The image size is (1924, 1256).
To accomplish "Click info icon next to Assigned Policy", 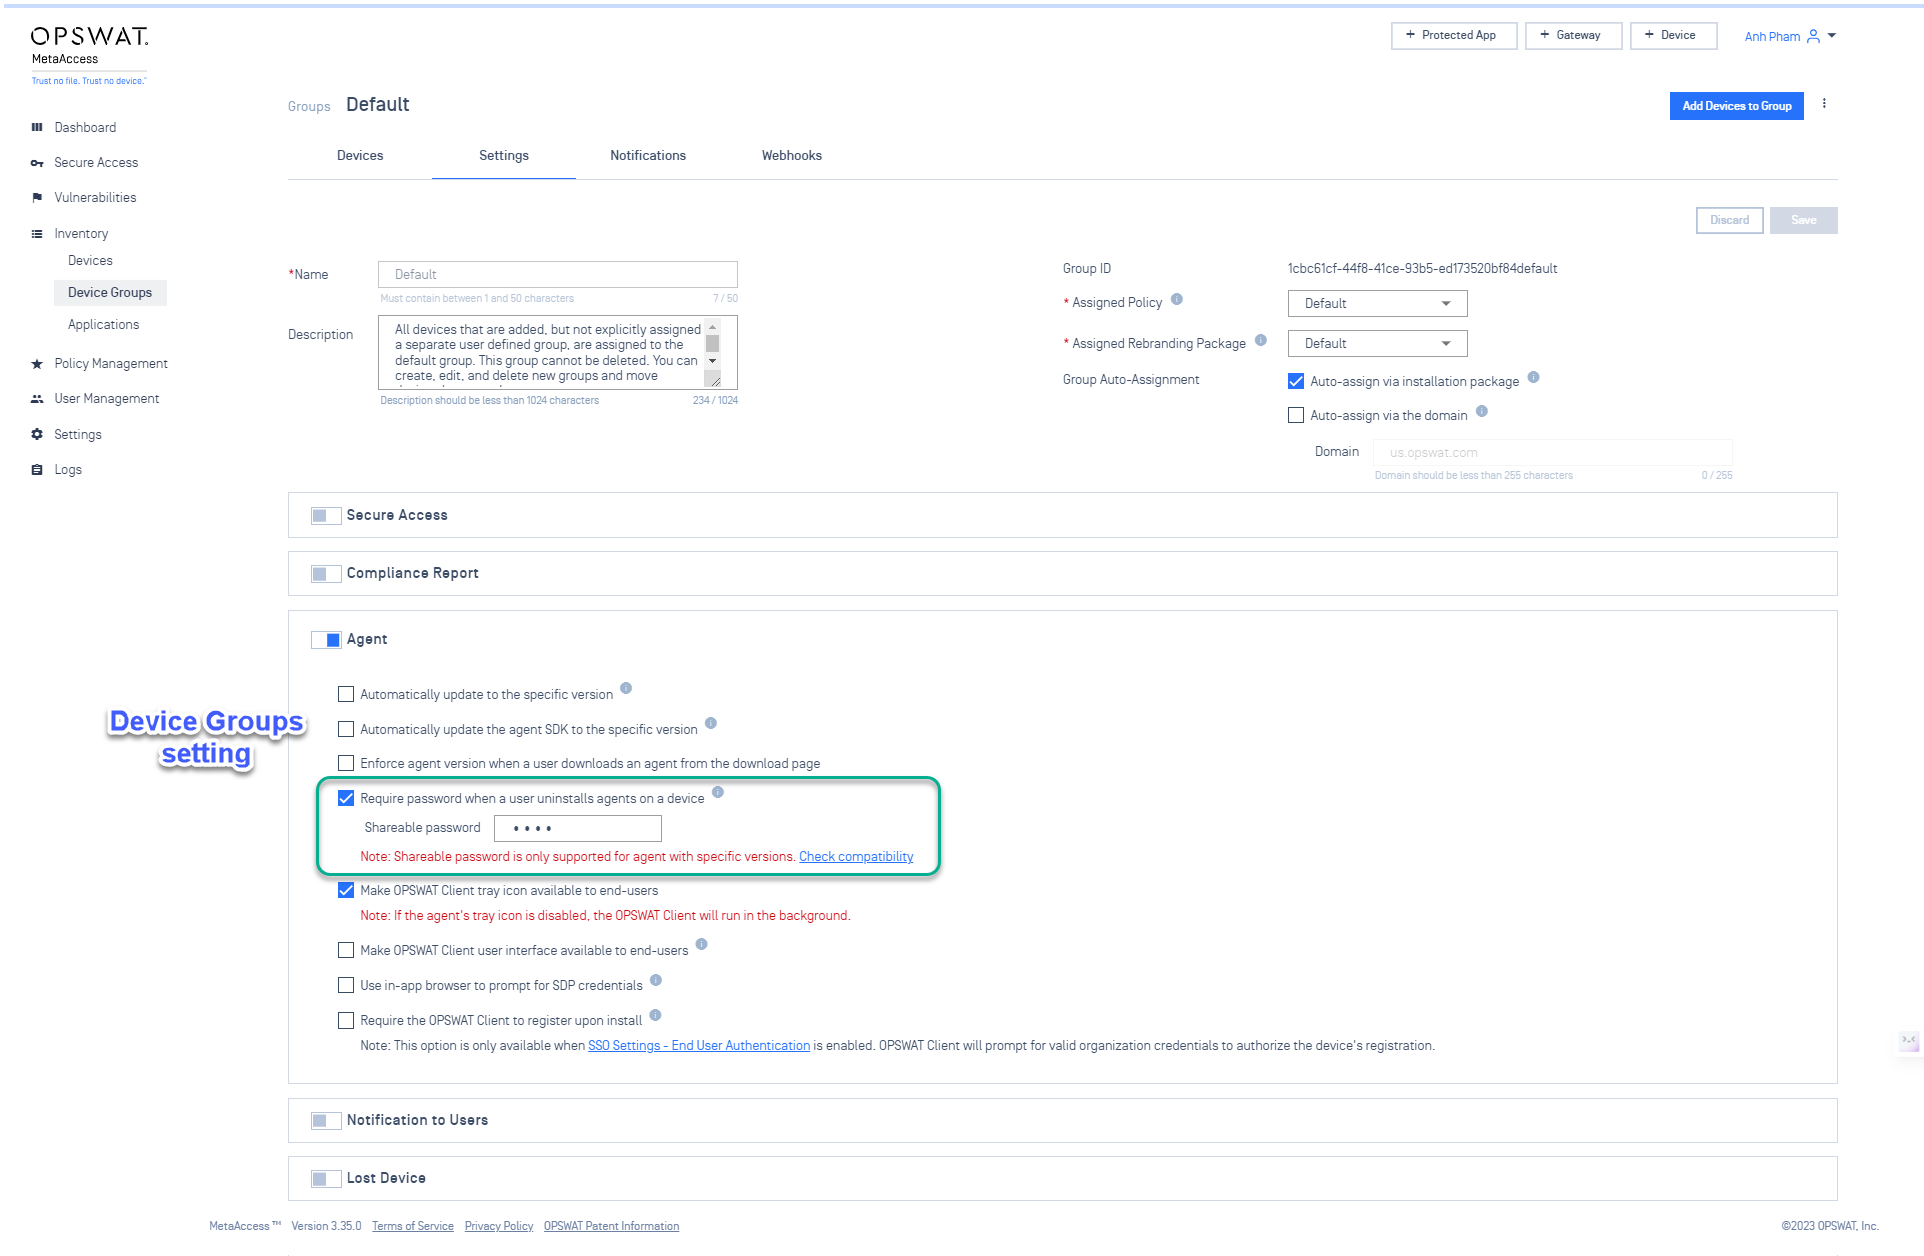I will [x=1177, y=299].
